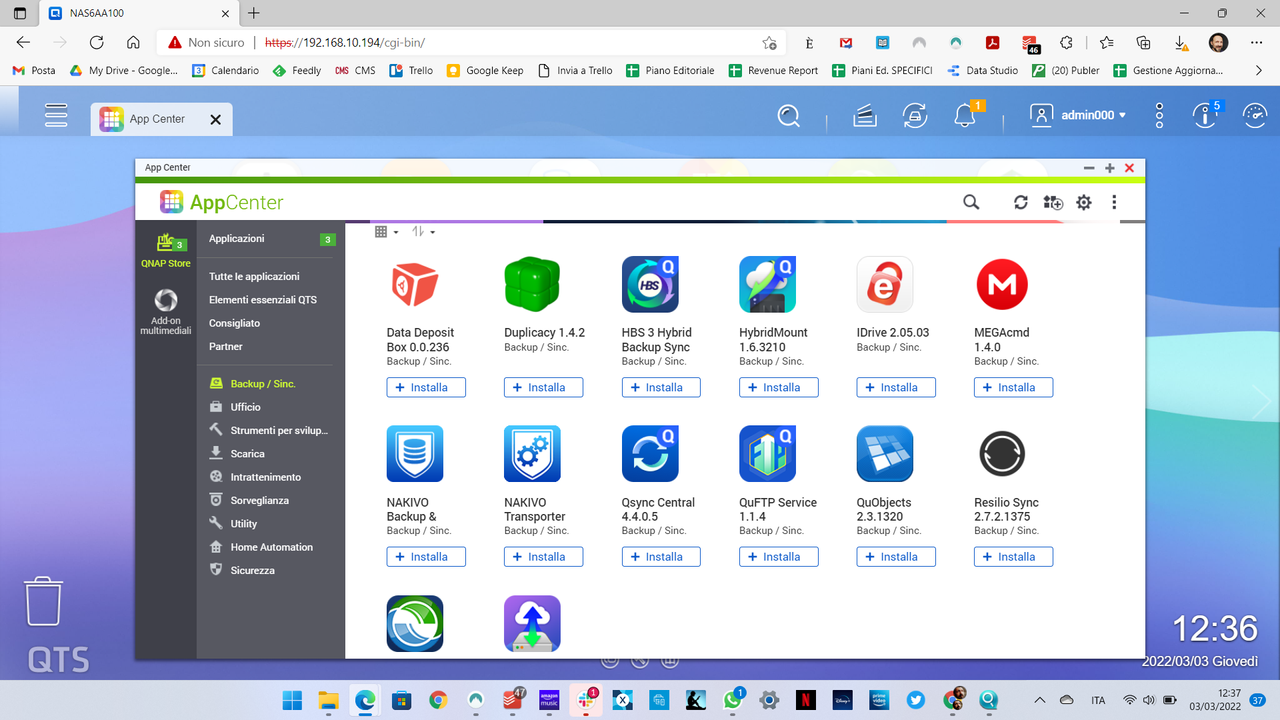The image size is (1280, 720).
Task: Show QTS background tasks icon
Action: pos(865,116)
